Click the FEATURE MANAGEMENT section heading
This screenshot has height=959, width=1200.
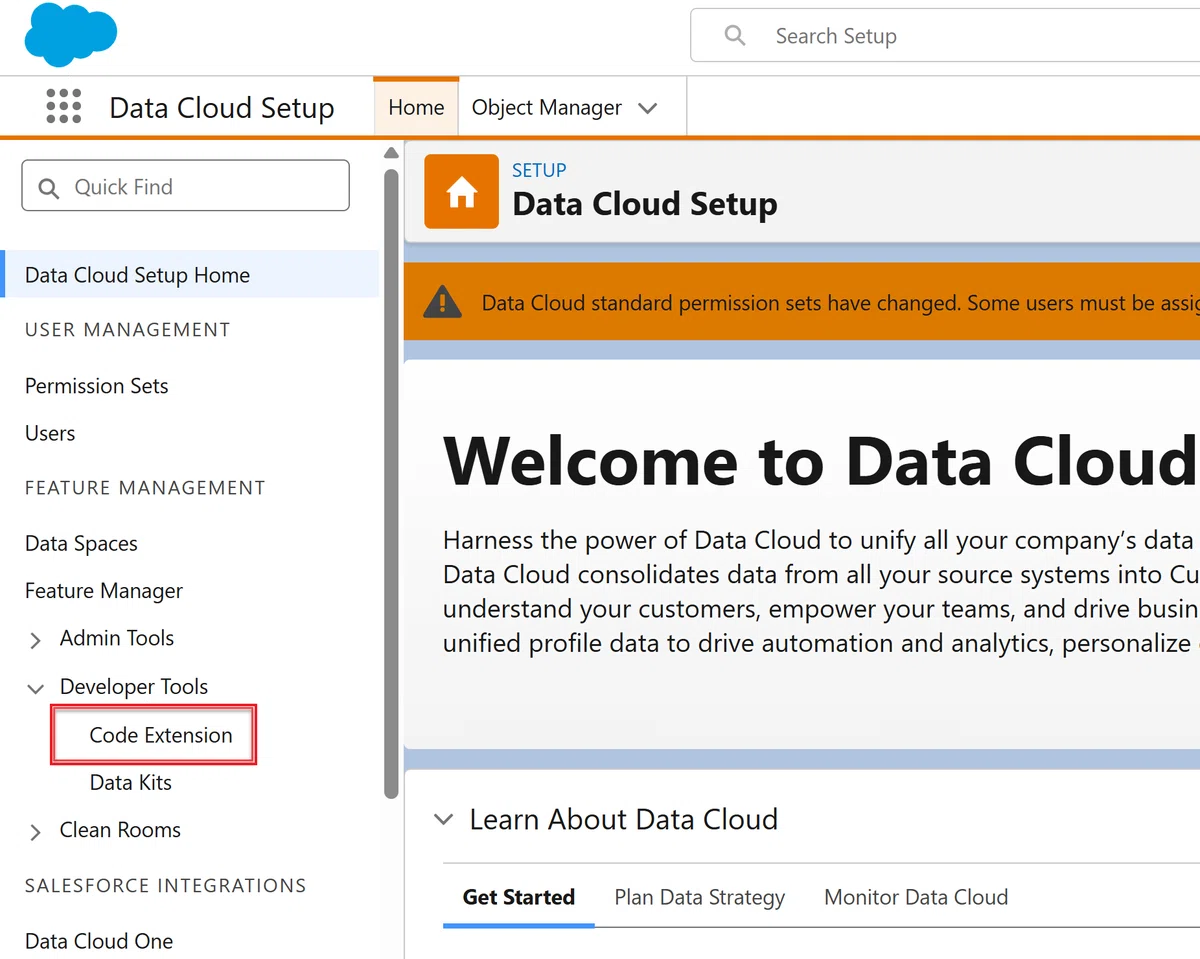click(x=145, y=488)
